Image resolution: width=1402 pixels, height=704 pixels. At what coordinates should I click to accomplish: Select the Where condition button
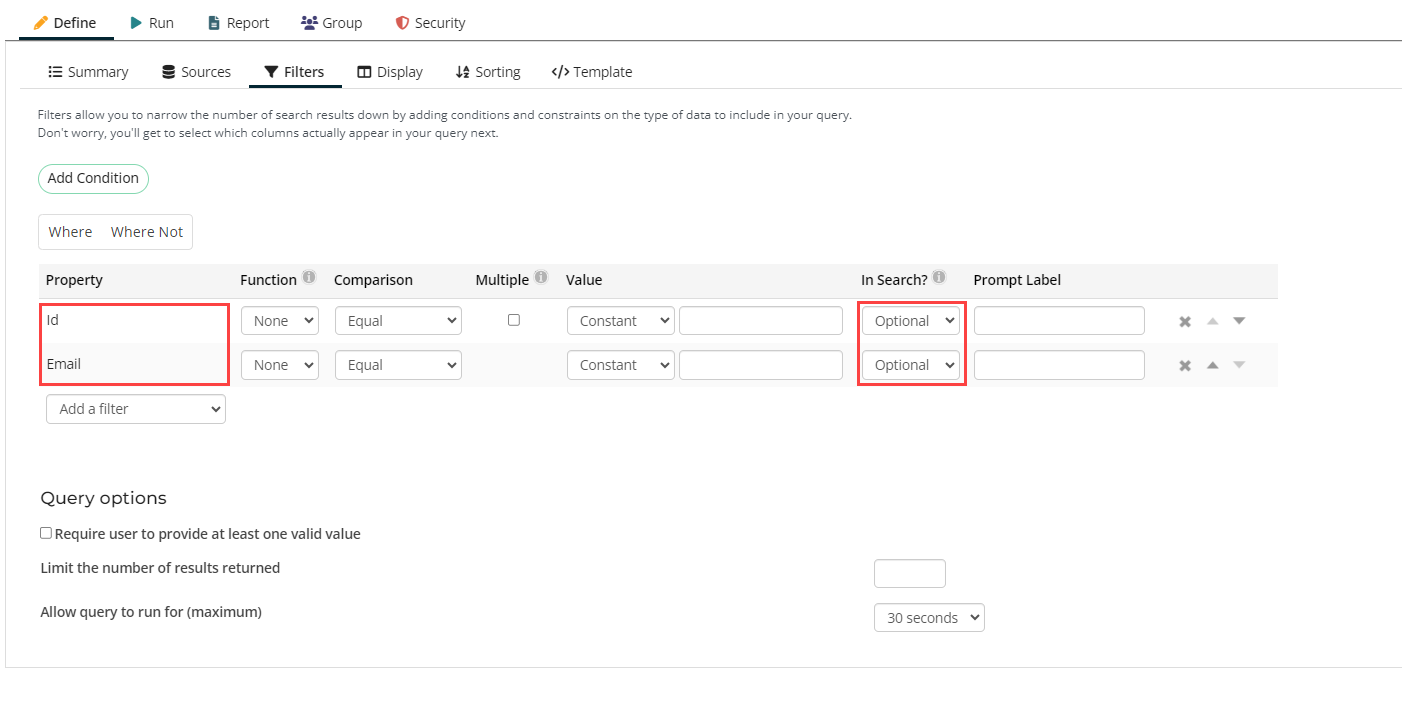(70, 232)
